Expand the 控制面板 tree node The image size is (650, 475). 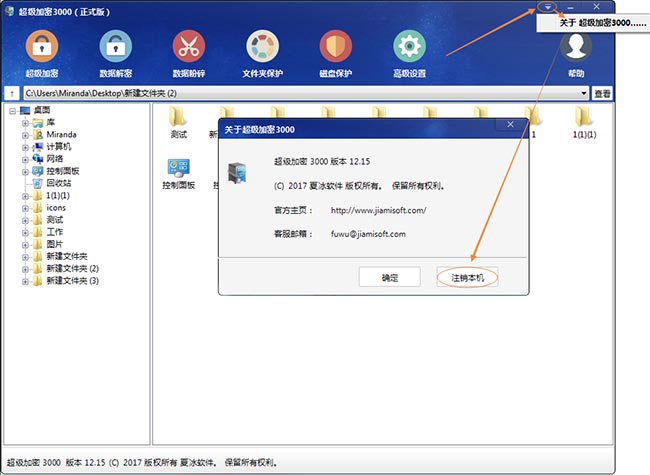(25, 172)
